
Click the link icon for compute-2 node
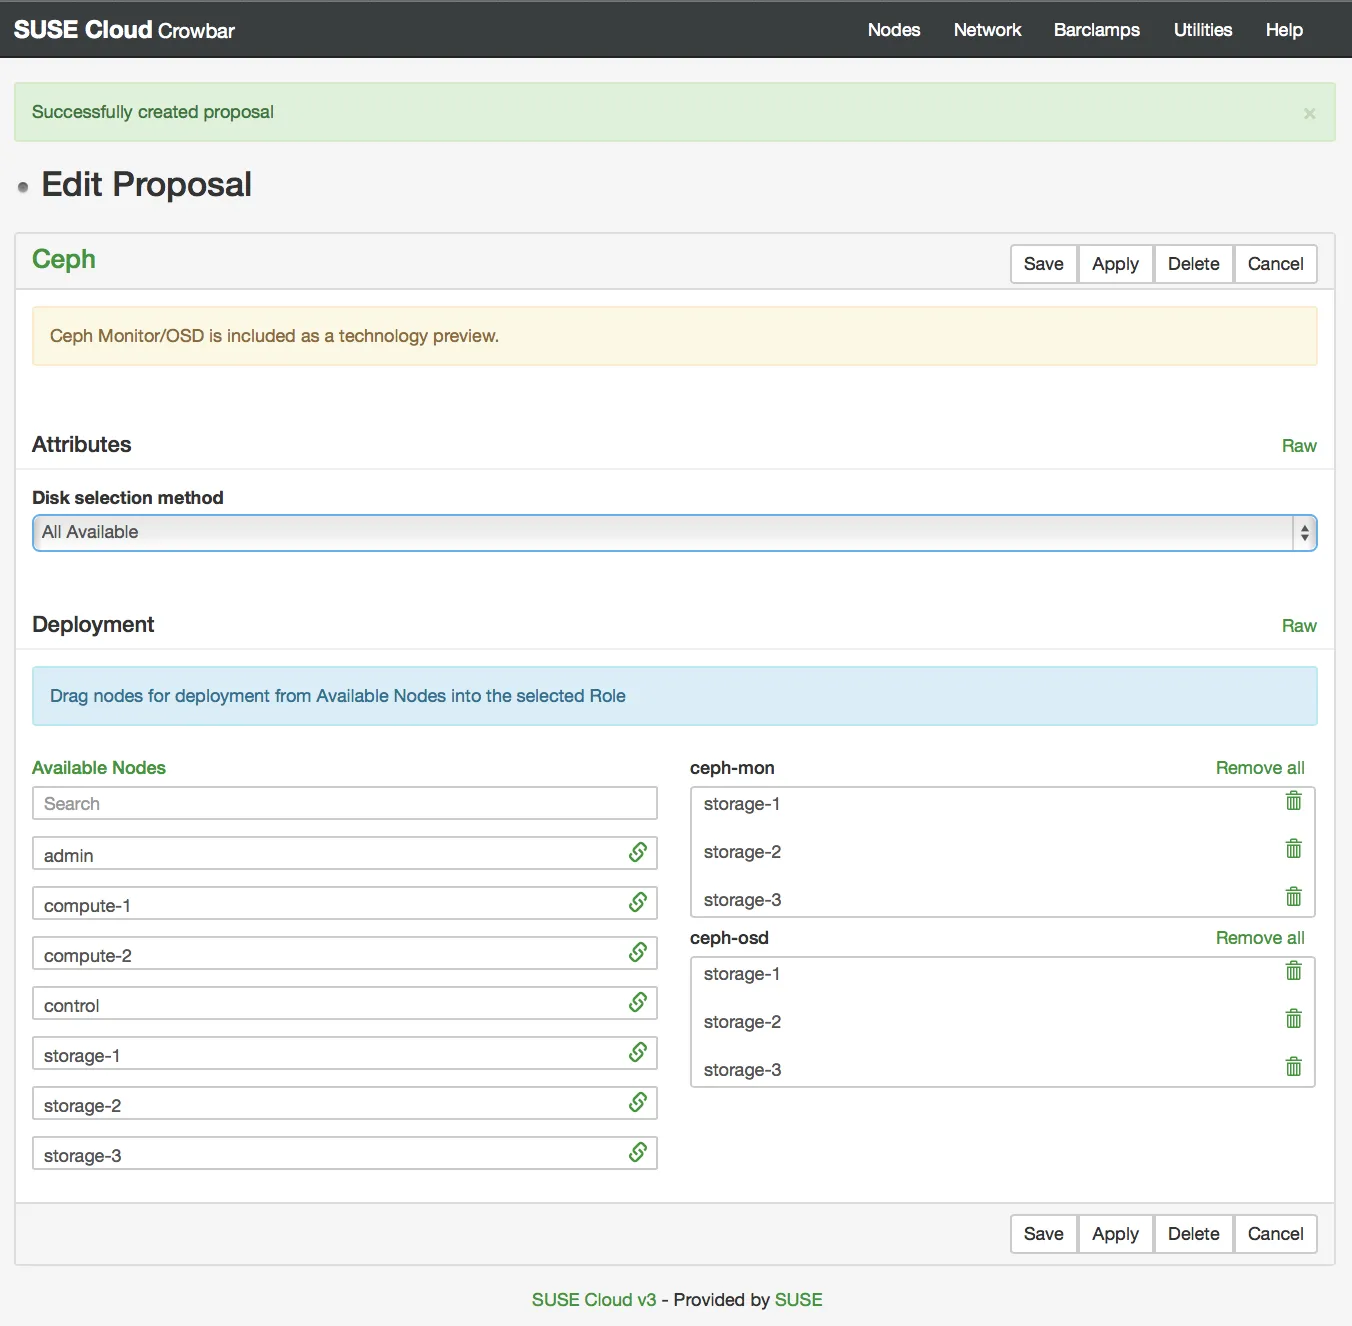[x=638, y=952]
